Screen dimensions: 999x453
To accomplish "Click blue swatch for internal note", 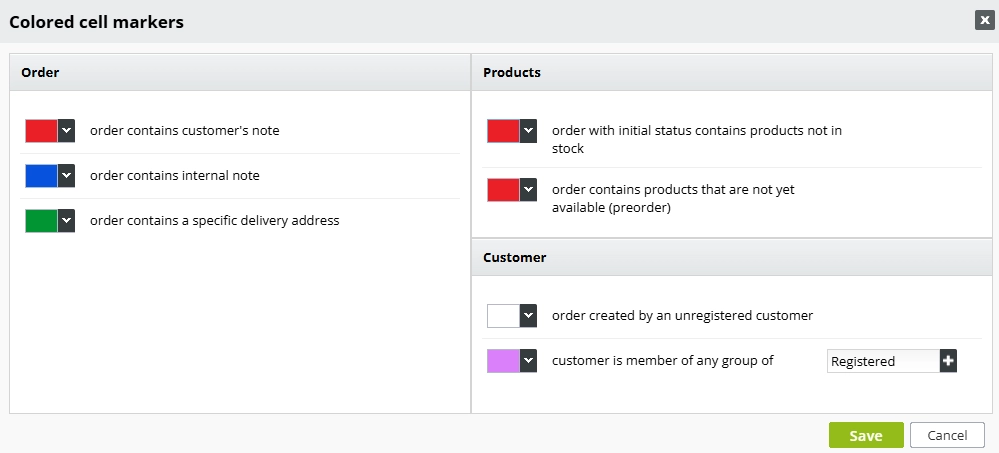I will click(x=41, y=175).
